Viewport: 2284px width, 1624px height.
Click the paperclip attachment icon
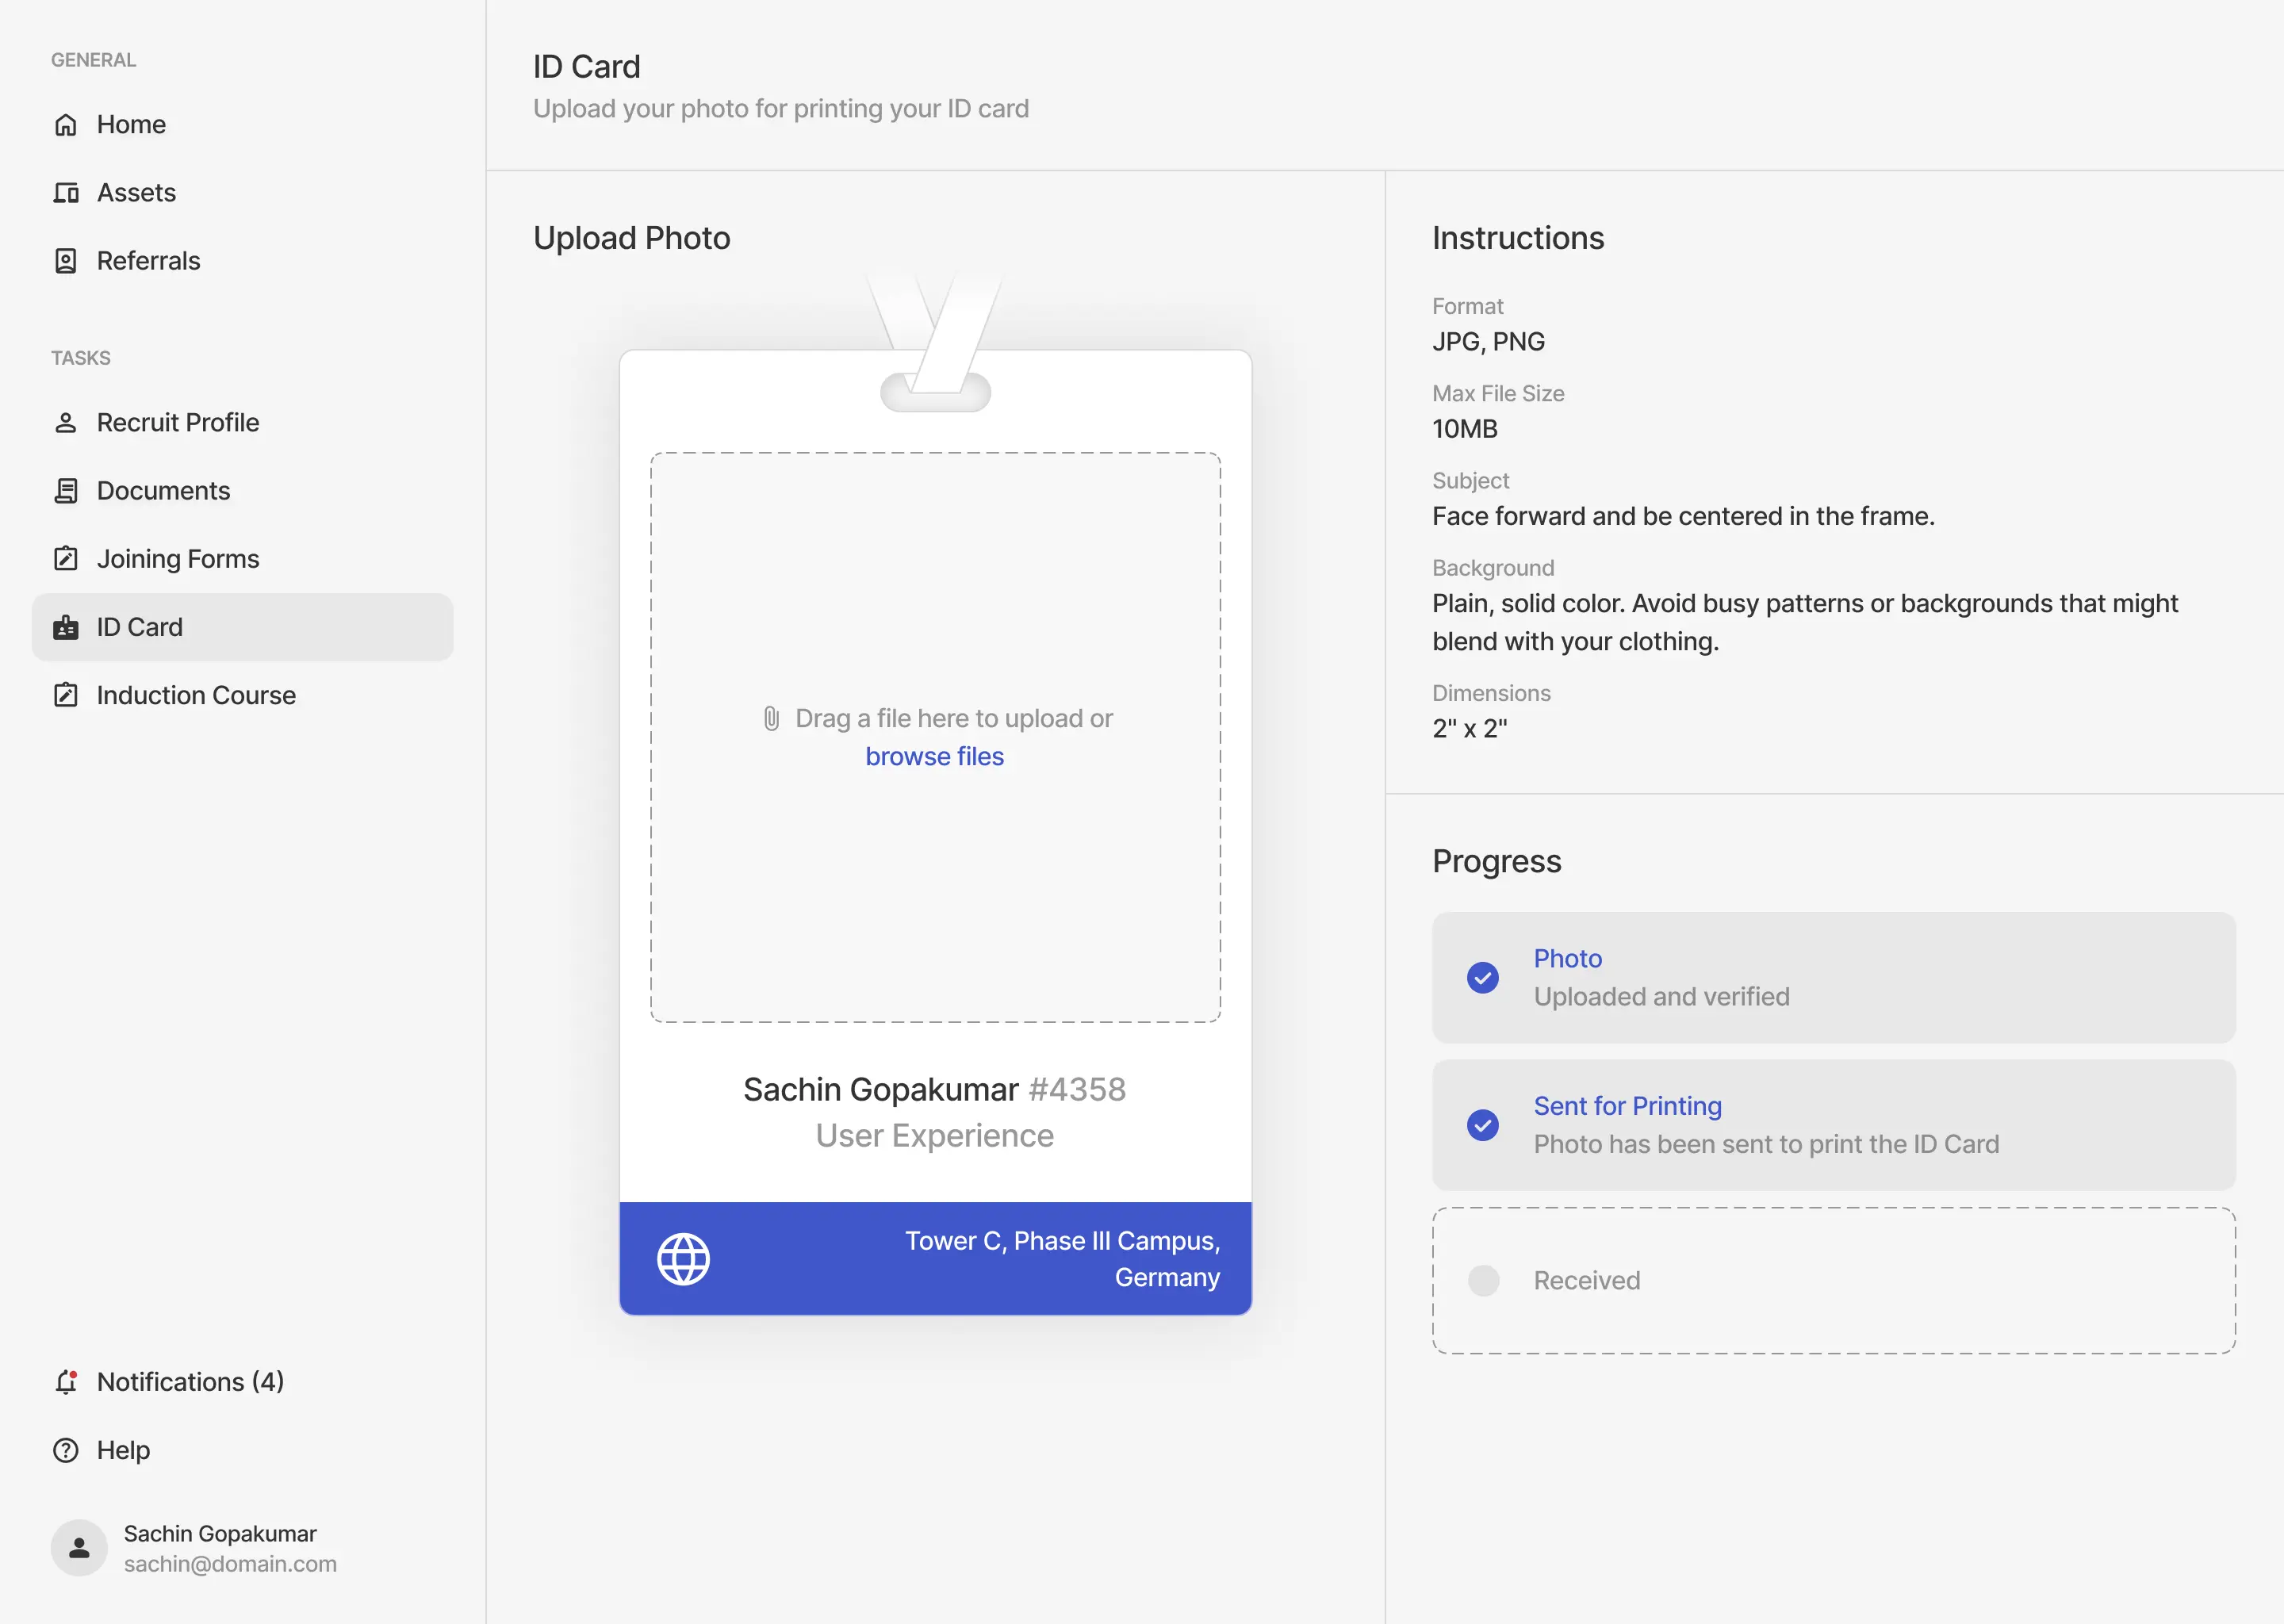[771, 719]
